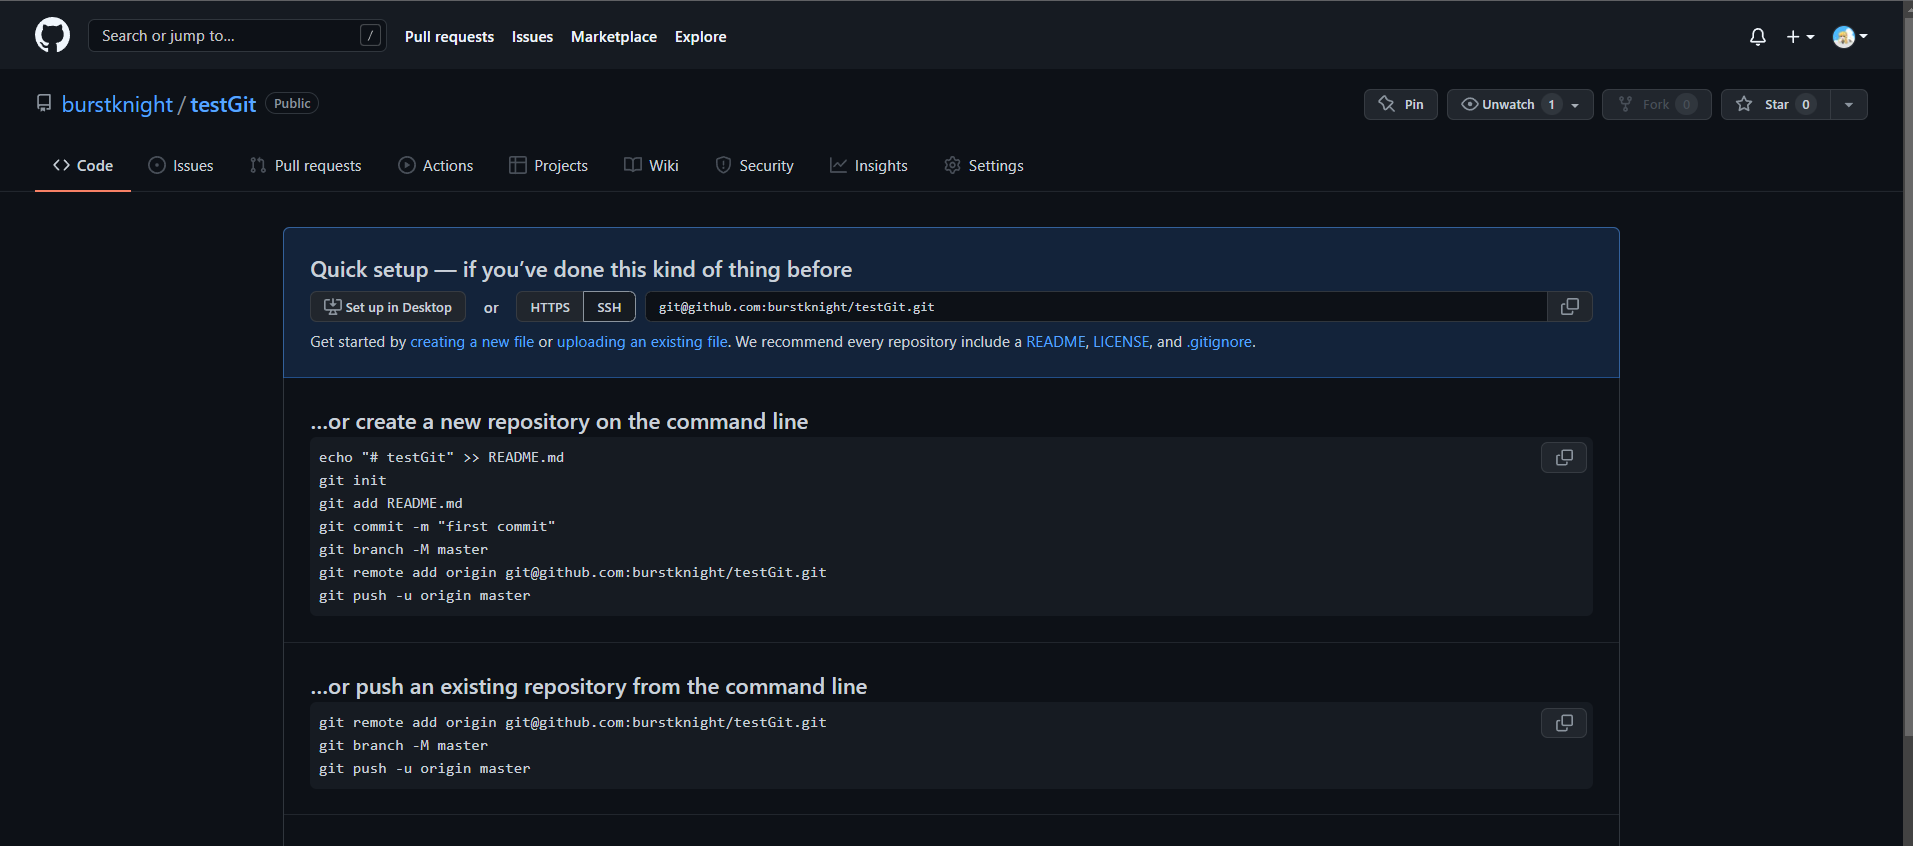Click the echo testGit README.md line
1913x846 pixels.
441,458
